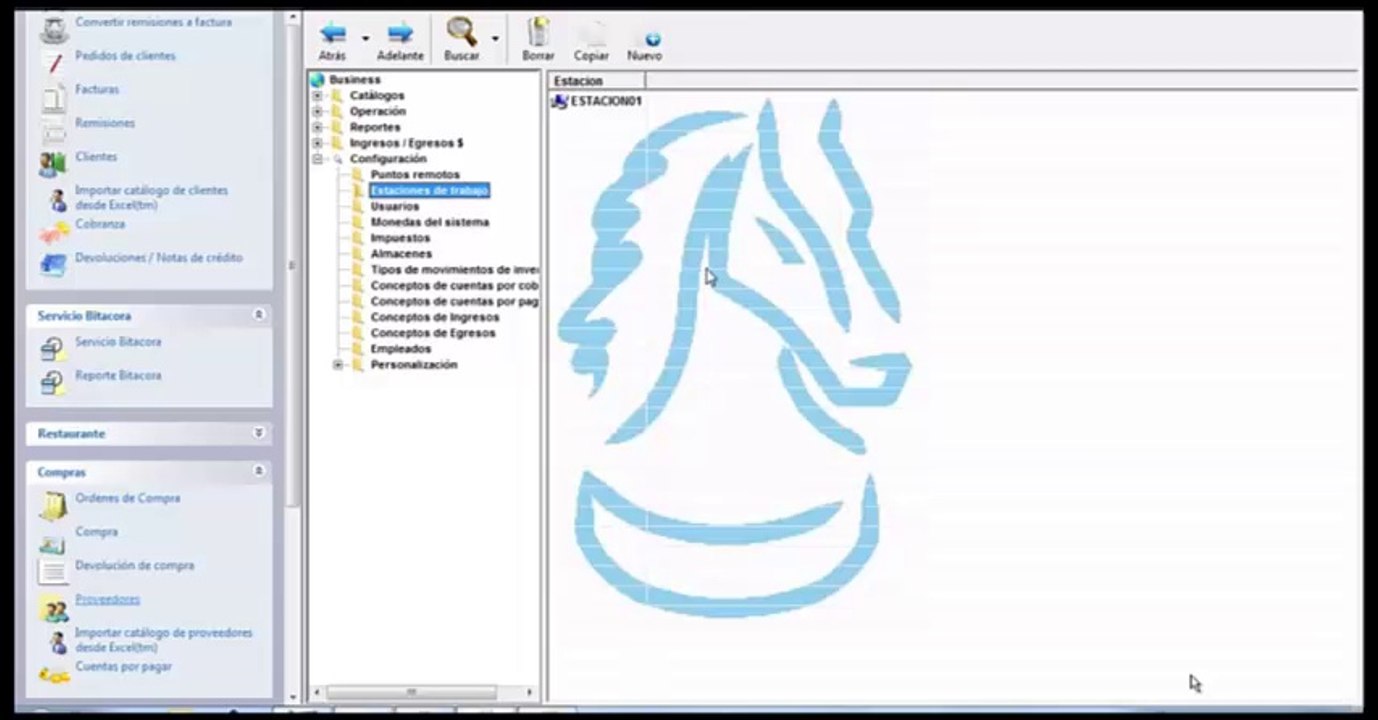Click the Reporte Bitacora icon
1378x720 pixels.
tap(53, 382)
